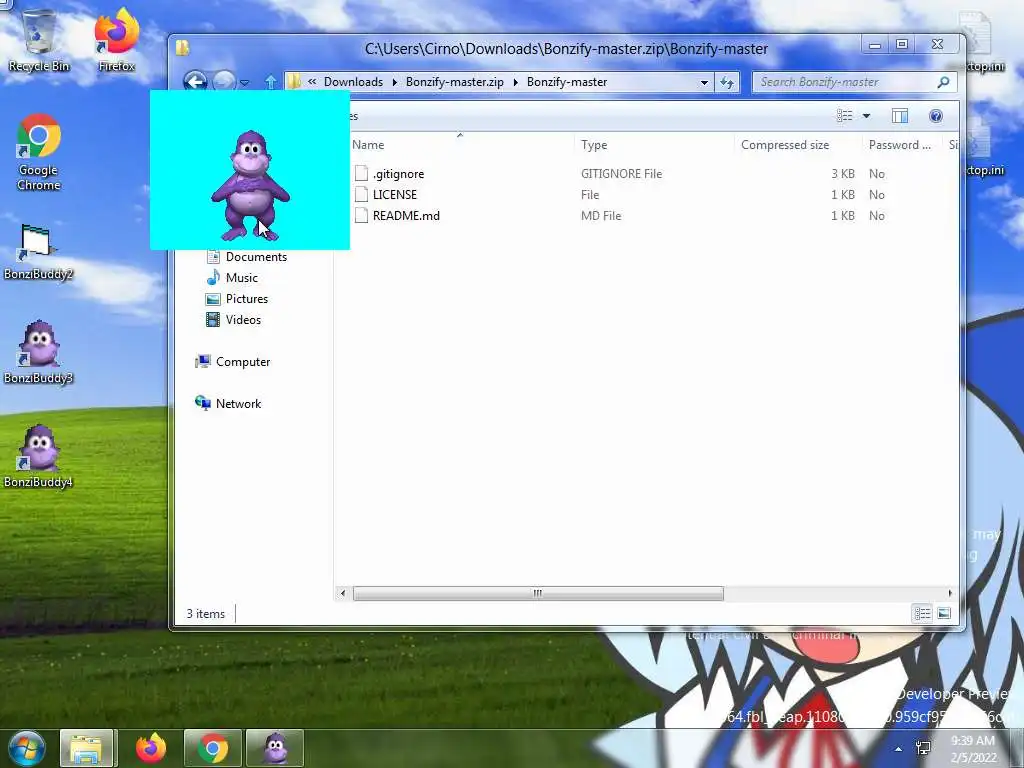Viewport: 1024px width, 768px height.
Task: Select the LICENSE file
Action: [394, 195]
